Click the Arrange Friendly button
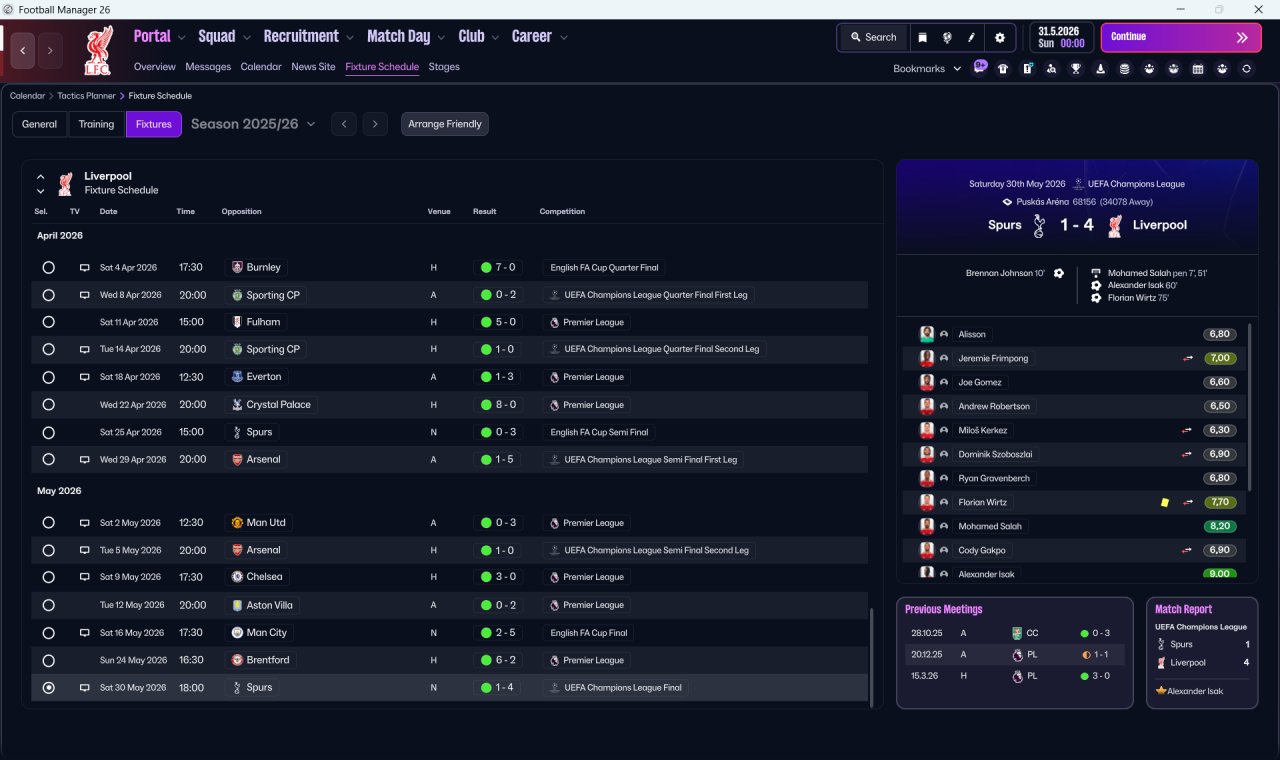Screen dimensions: 1280x760 pyautogui.click(x=445, y=124)
